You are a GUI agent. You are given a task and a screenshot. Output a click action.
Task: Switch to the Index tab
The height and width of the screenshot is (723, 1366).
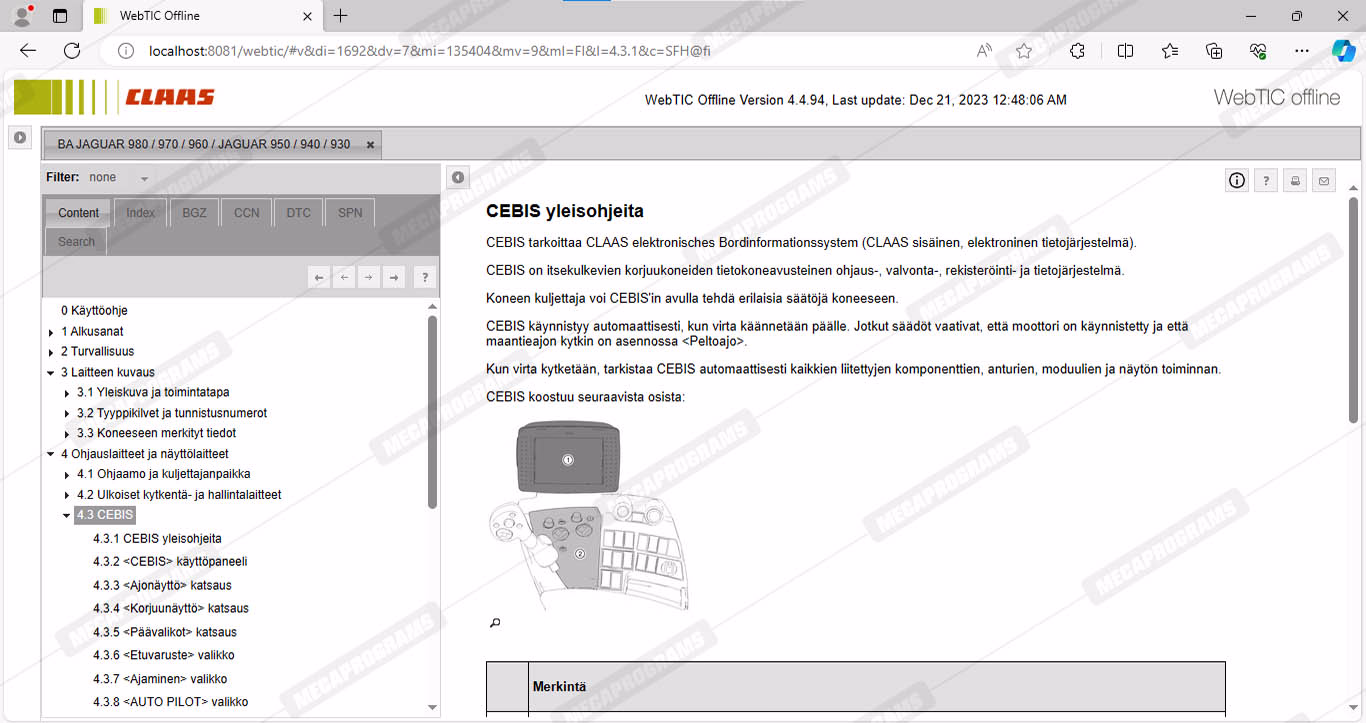(141, 213)
